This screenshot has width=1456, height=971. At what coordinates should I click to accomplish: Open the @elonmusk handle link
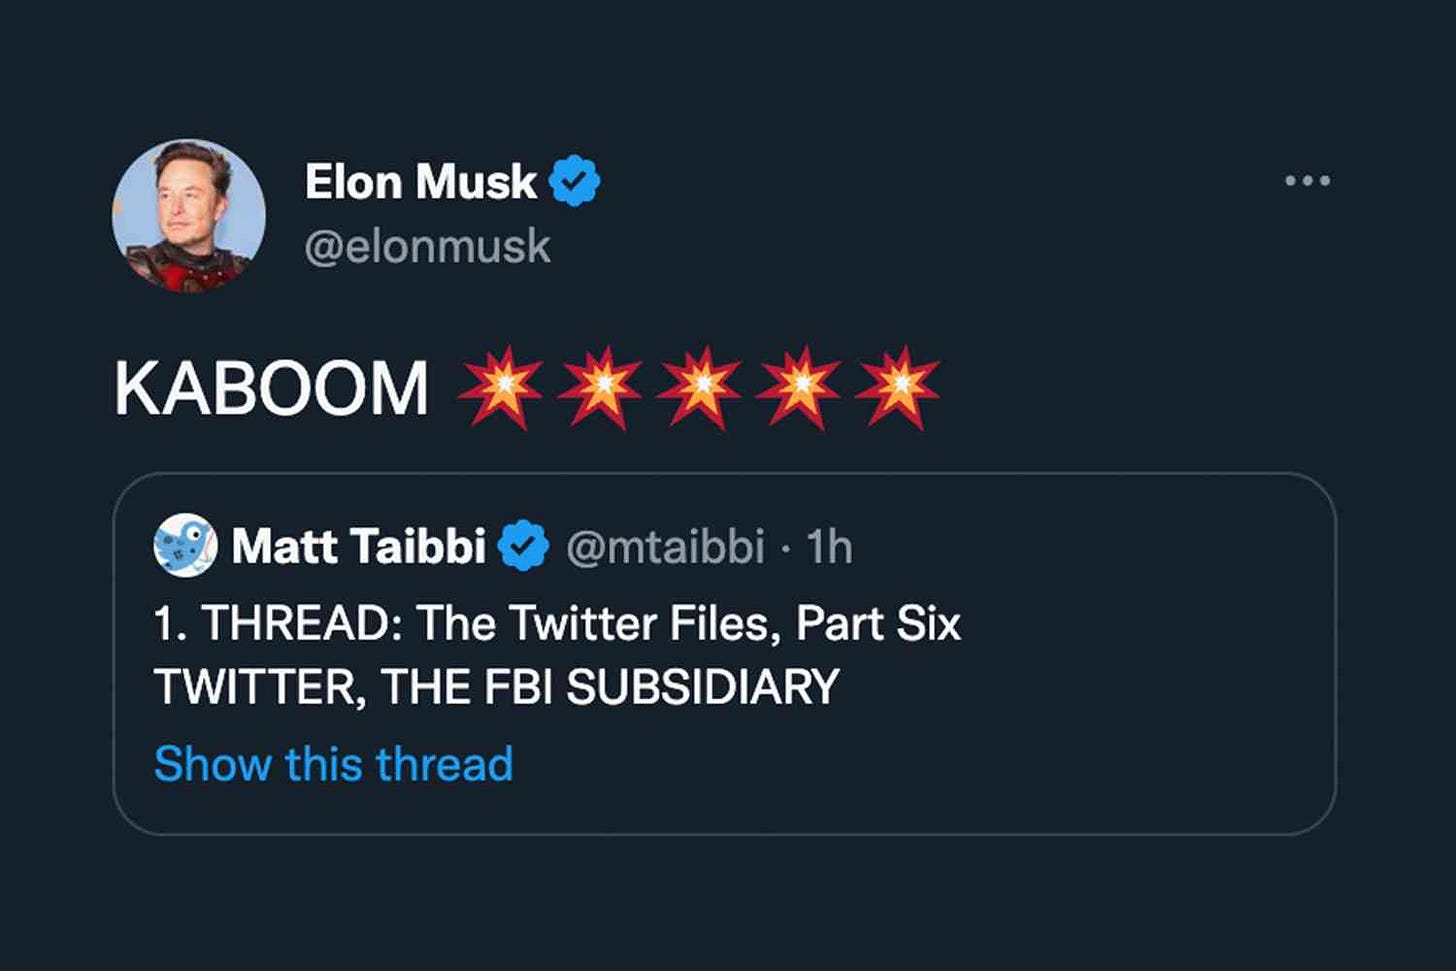(x=430, y=245)
